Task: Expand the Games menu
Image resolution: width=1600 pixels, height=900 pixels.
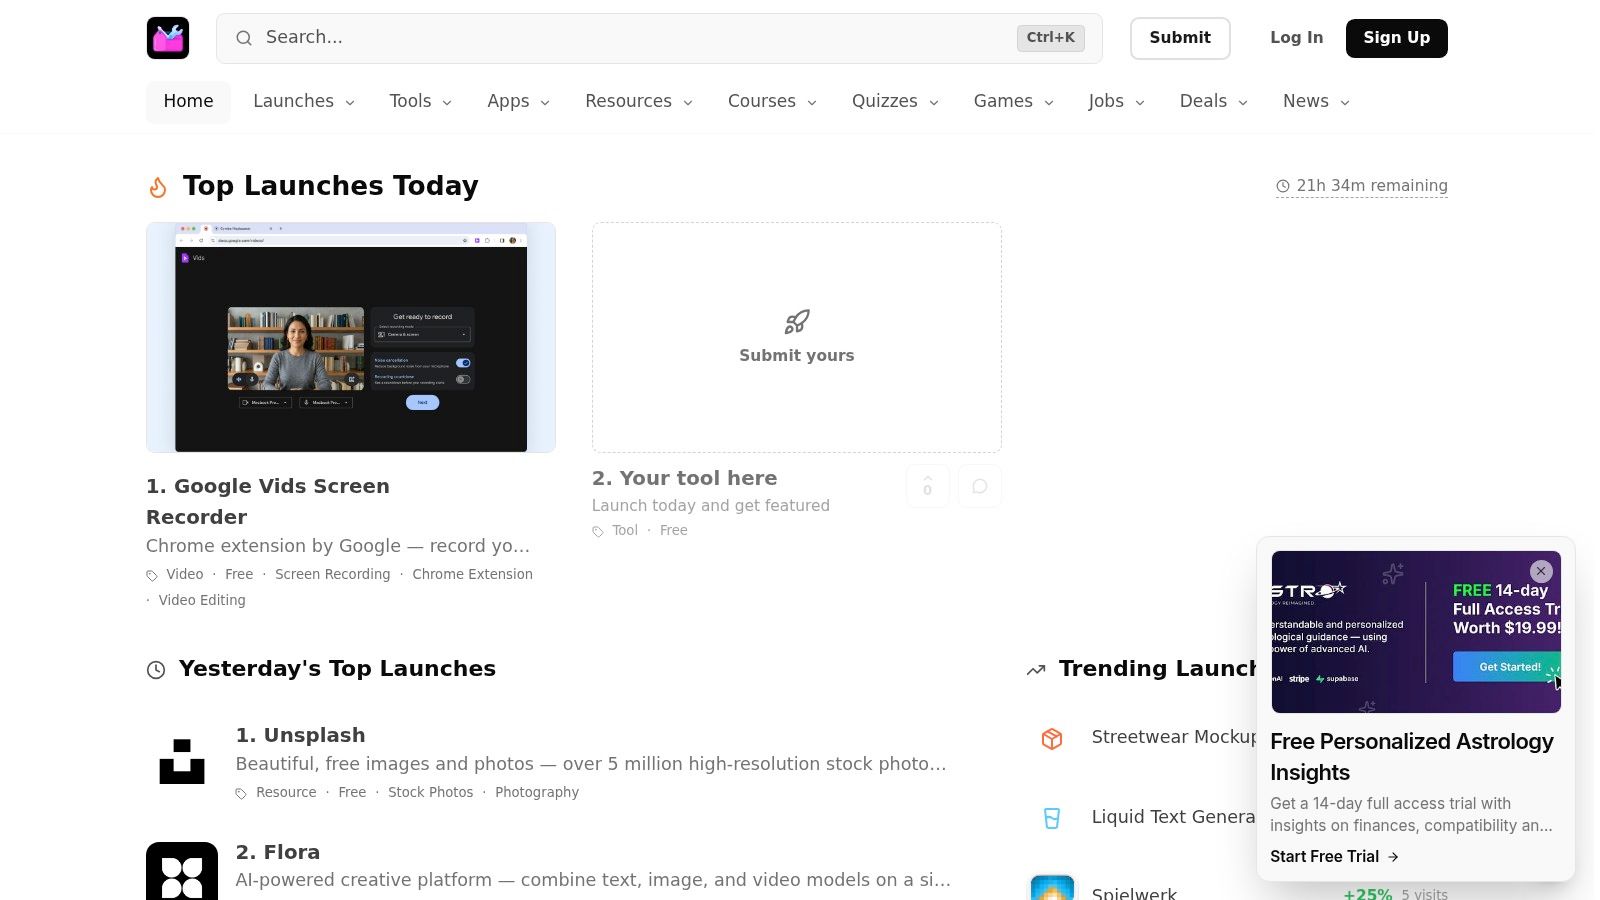Action: click(1014, 102)
